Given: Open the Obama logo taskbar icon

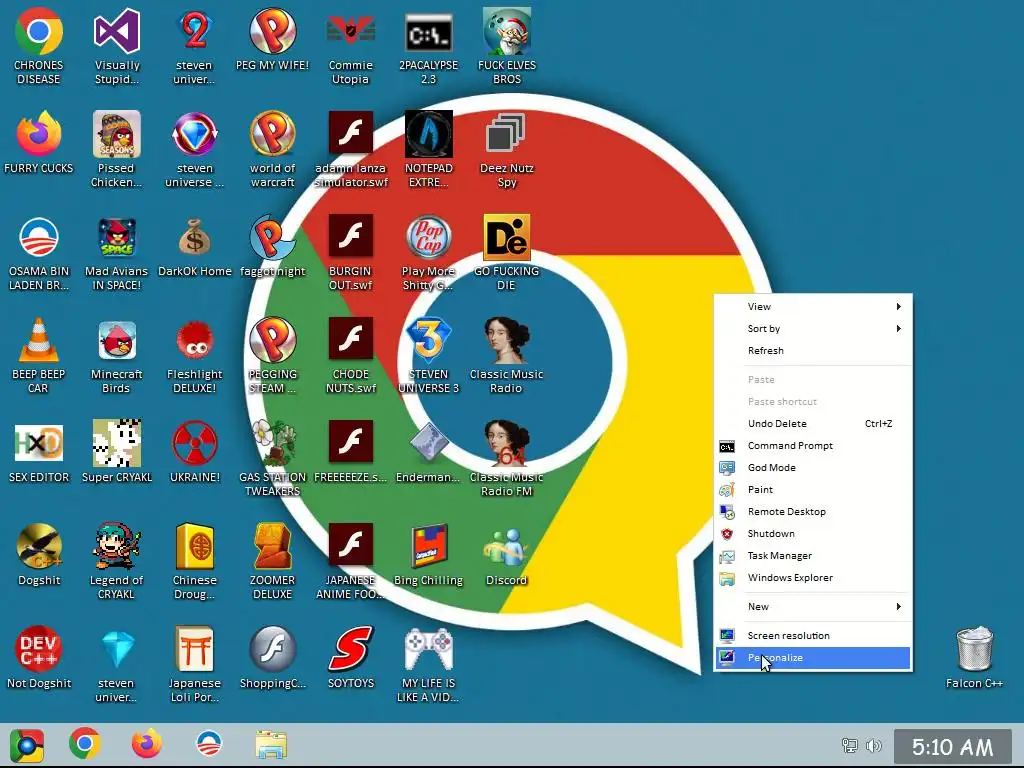Looking at the screenshot, I should (209, 744).
